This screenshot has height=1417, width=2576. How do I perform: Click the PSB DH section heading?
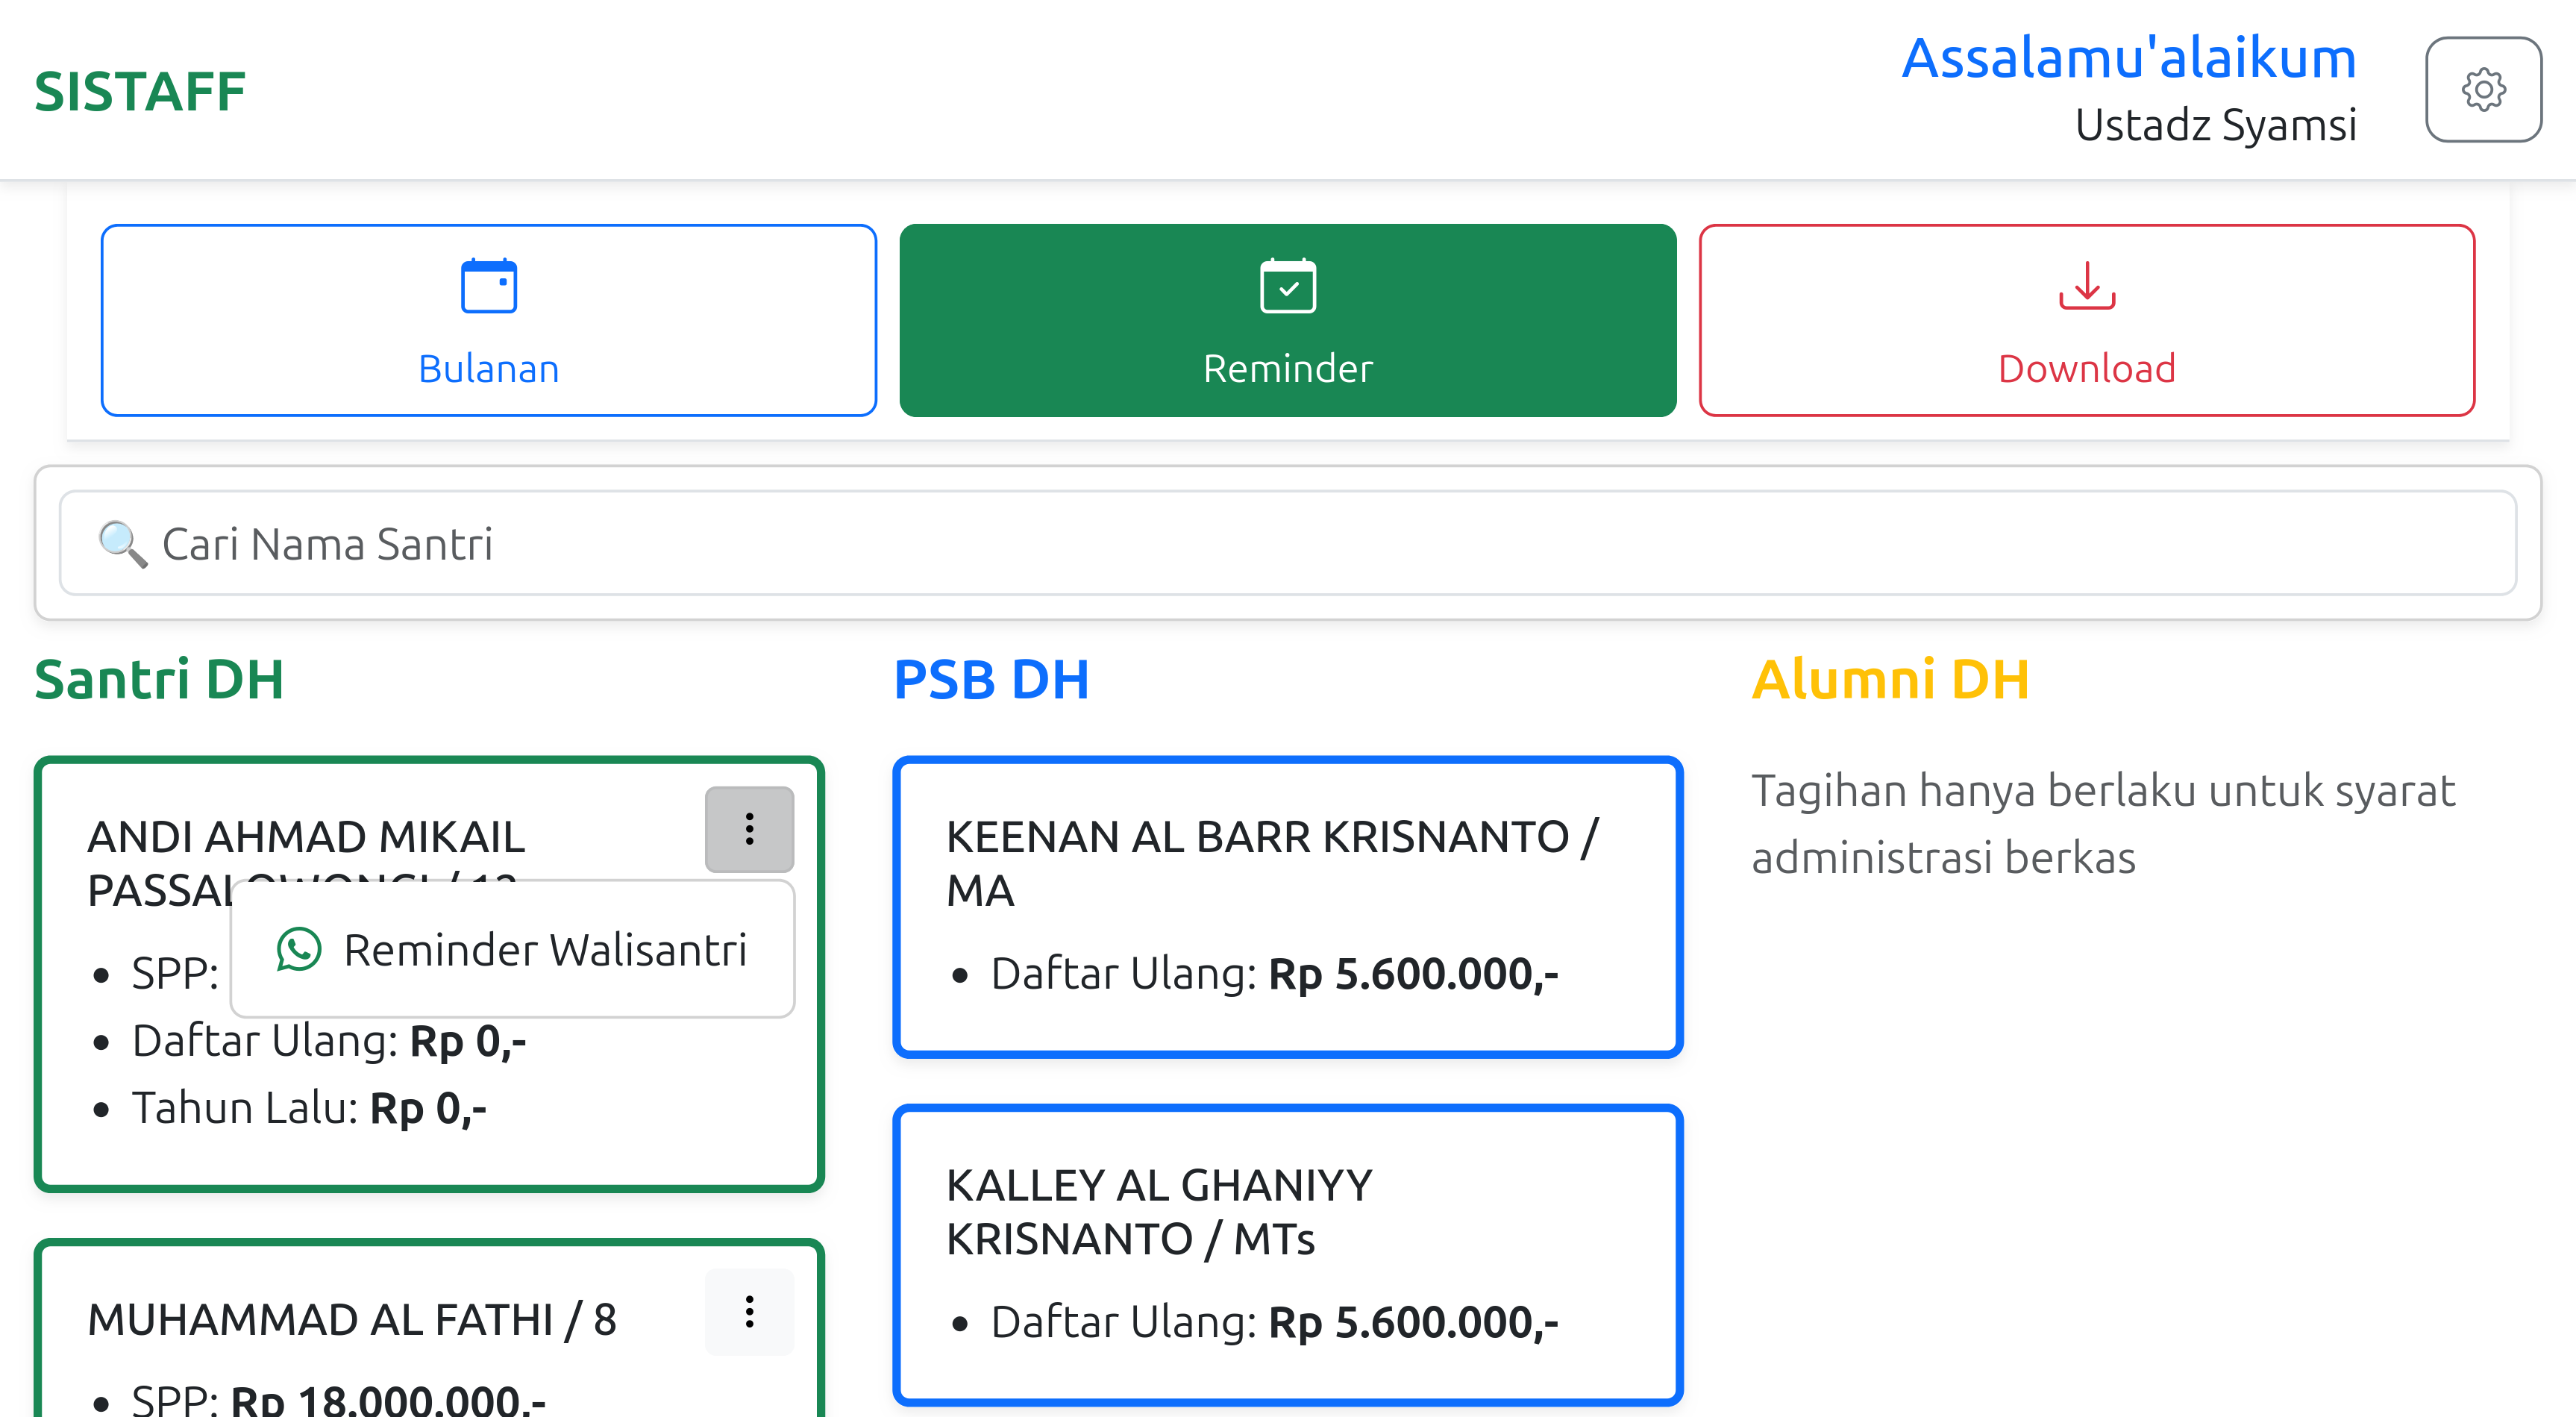(x=991, y=680)
